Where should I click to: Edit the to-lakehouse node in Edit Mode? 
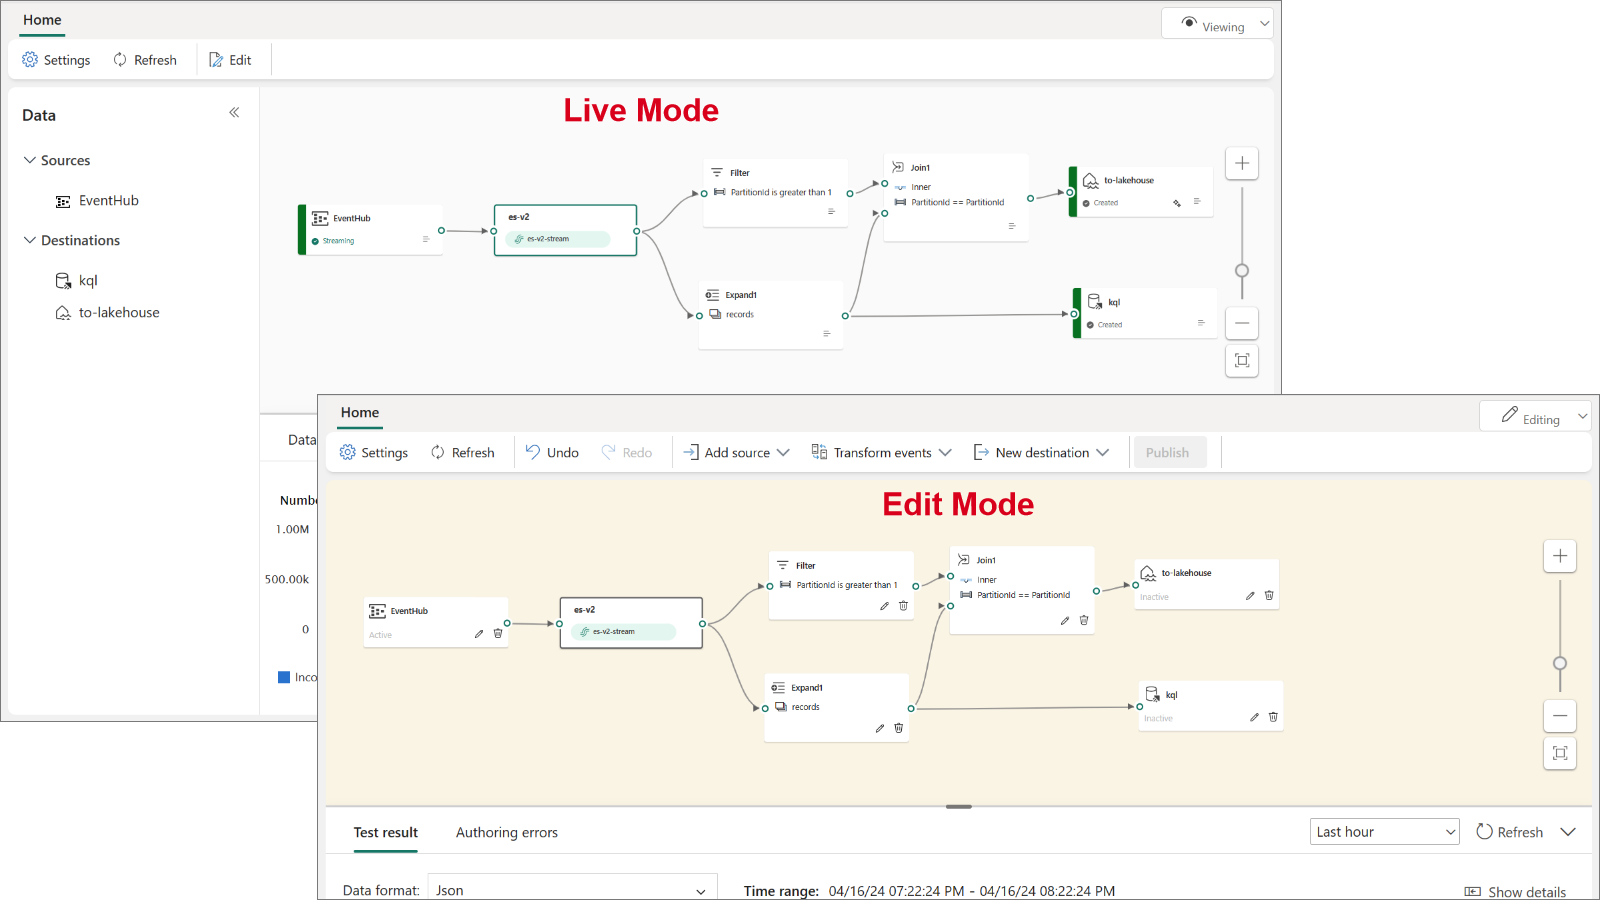click(1250, 596)
